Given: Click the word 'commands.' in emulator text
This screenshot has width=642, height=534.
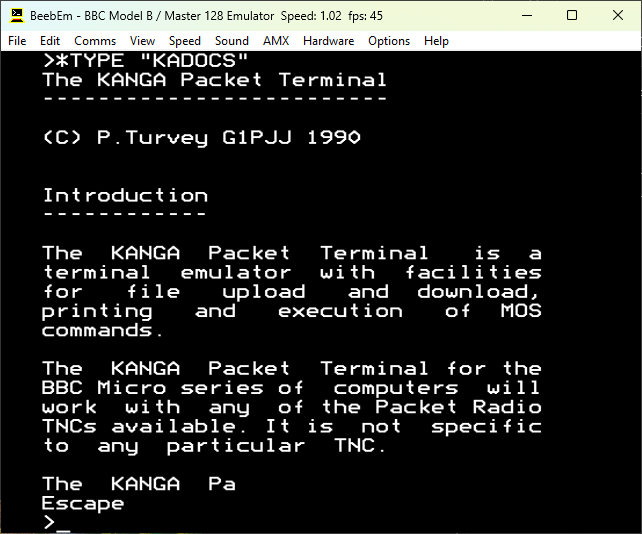Looking at the screenshot, I should tap(102, 330).
